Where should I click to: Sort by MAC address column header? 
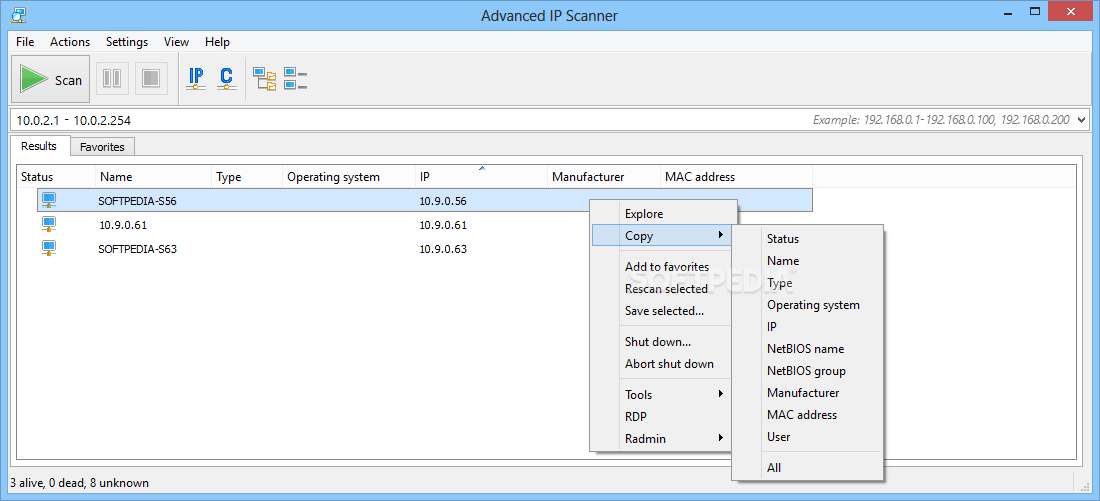pyautogui.click(x=737, y=177)
